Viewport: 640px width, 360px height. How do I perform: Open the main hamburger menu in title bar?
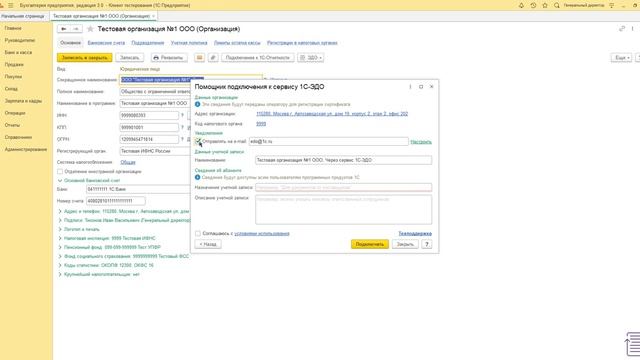11,5
